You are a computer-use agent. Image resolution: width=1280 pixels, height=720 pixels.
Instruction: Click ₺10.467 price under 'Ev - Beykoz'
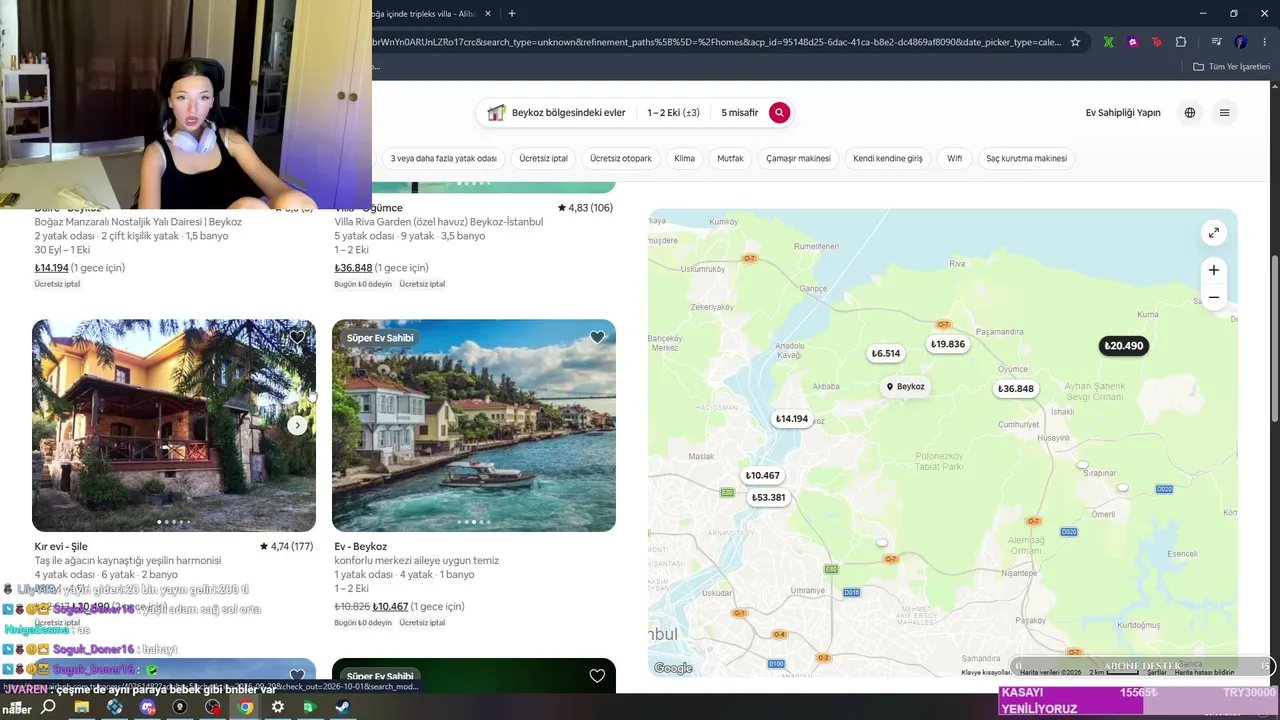point(390,607)
